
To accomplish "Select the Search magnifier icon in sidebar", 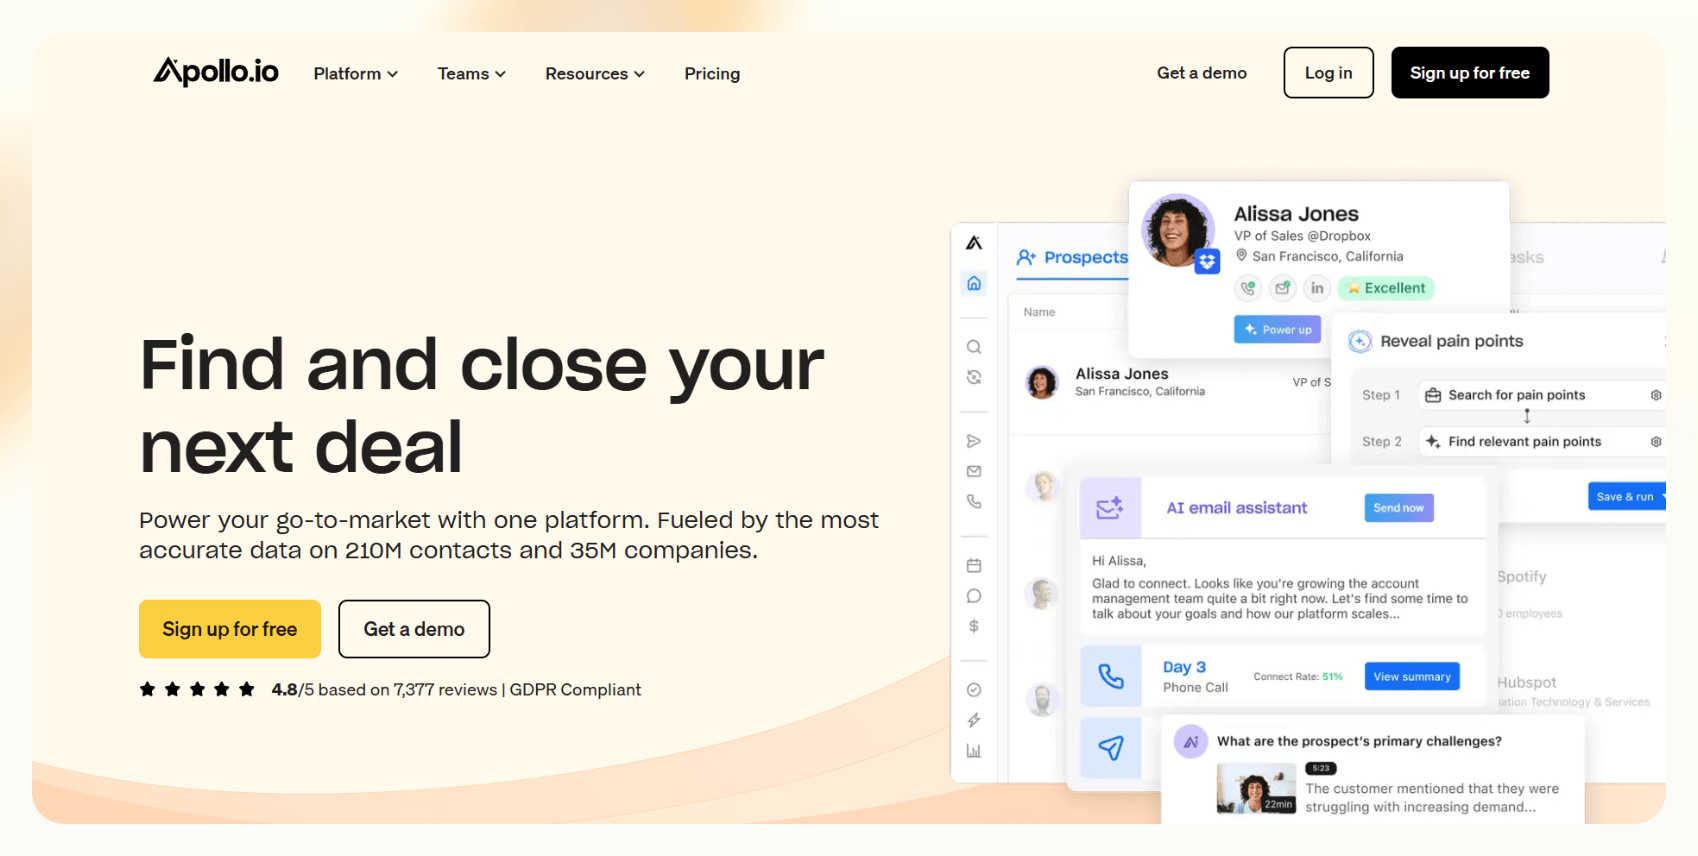I will tap(974, 347).
